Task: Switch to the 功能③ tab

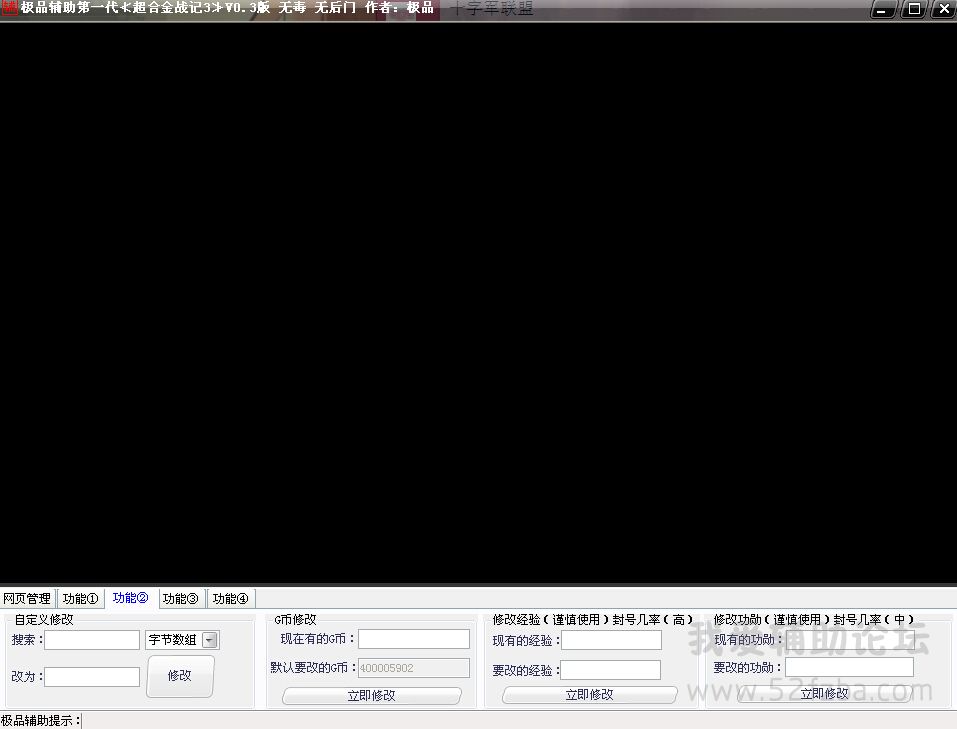Action: (181, 599)
